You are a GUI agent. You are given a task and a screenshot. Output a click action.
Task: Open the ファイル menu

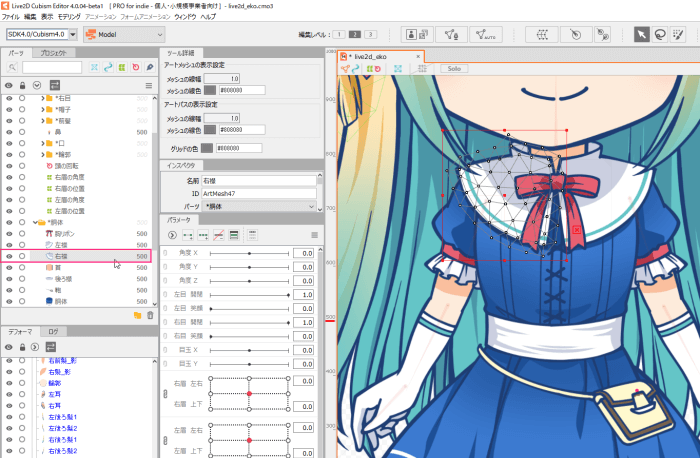point(10,17)
